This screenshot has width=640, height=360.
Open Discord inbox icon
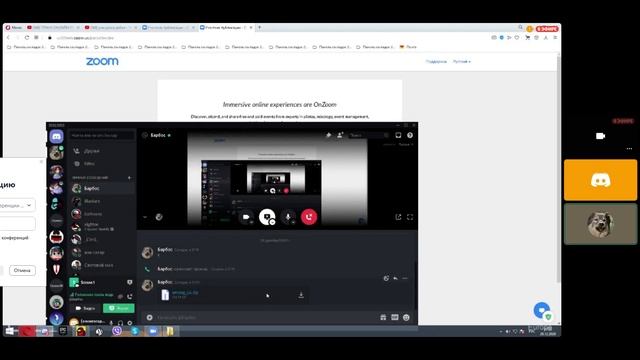tap(398, 135)
